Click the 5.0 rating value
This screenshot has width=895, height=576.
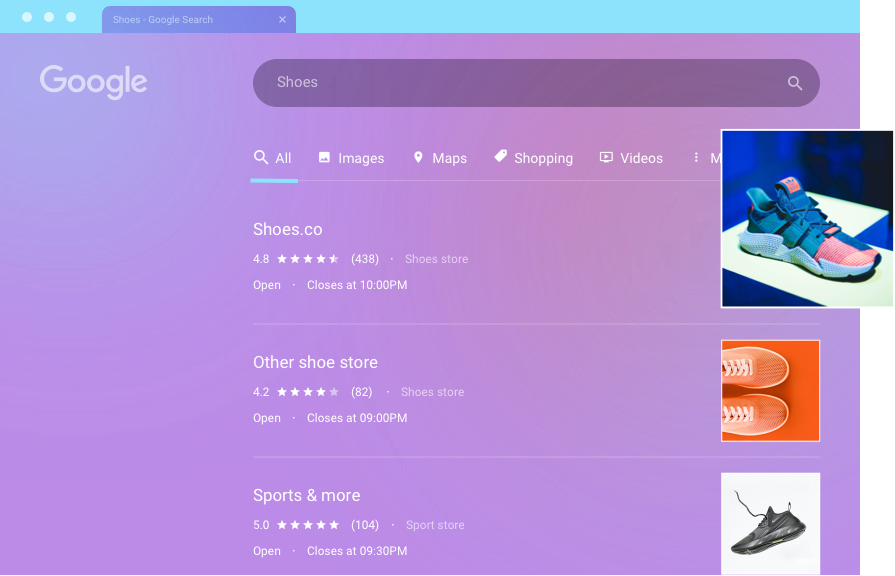click(x=261, y=525)
